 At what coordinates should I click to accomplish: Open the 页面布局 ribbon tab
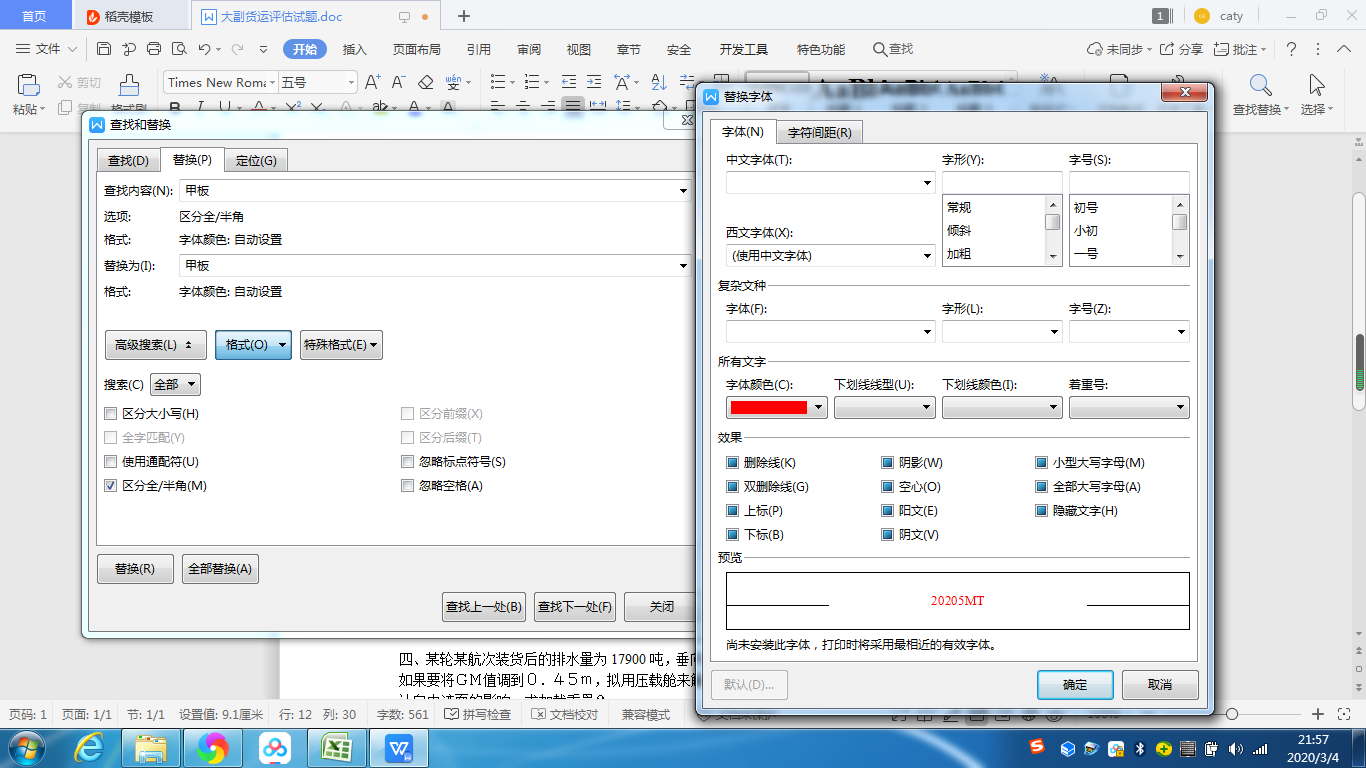pos(416,49)
